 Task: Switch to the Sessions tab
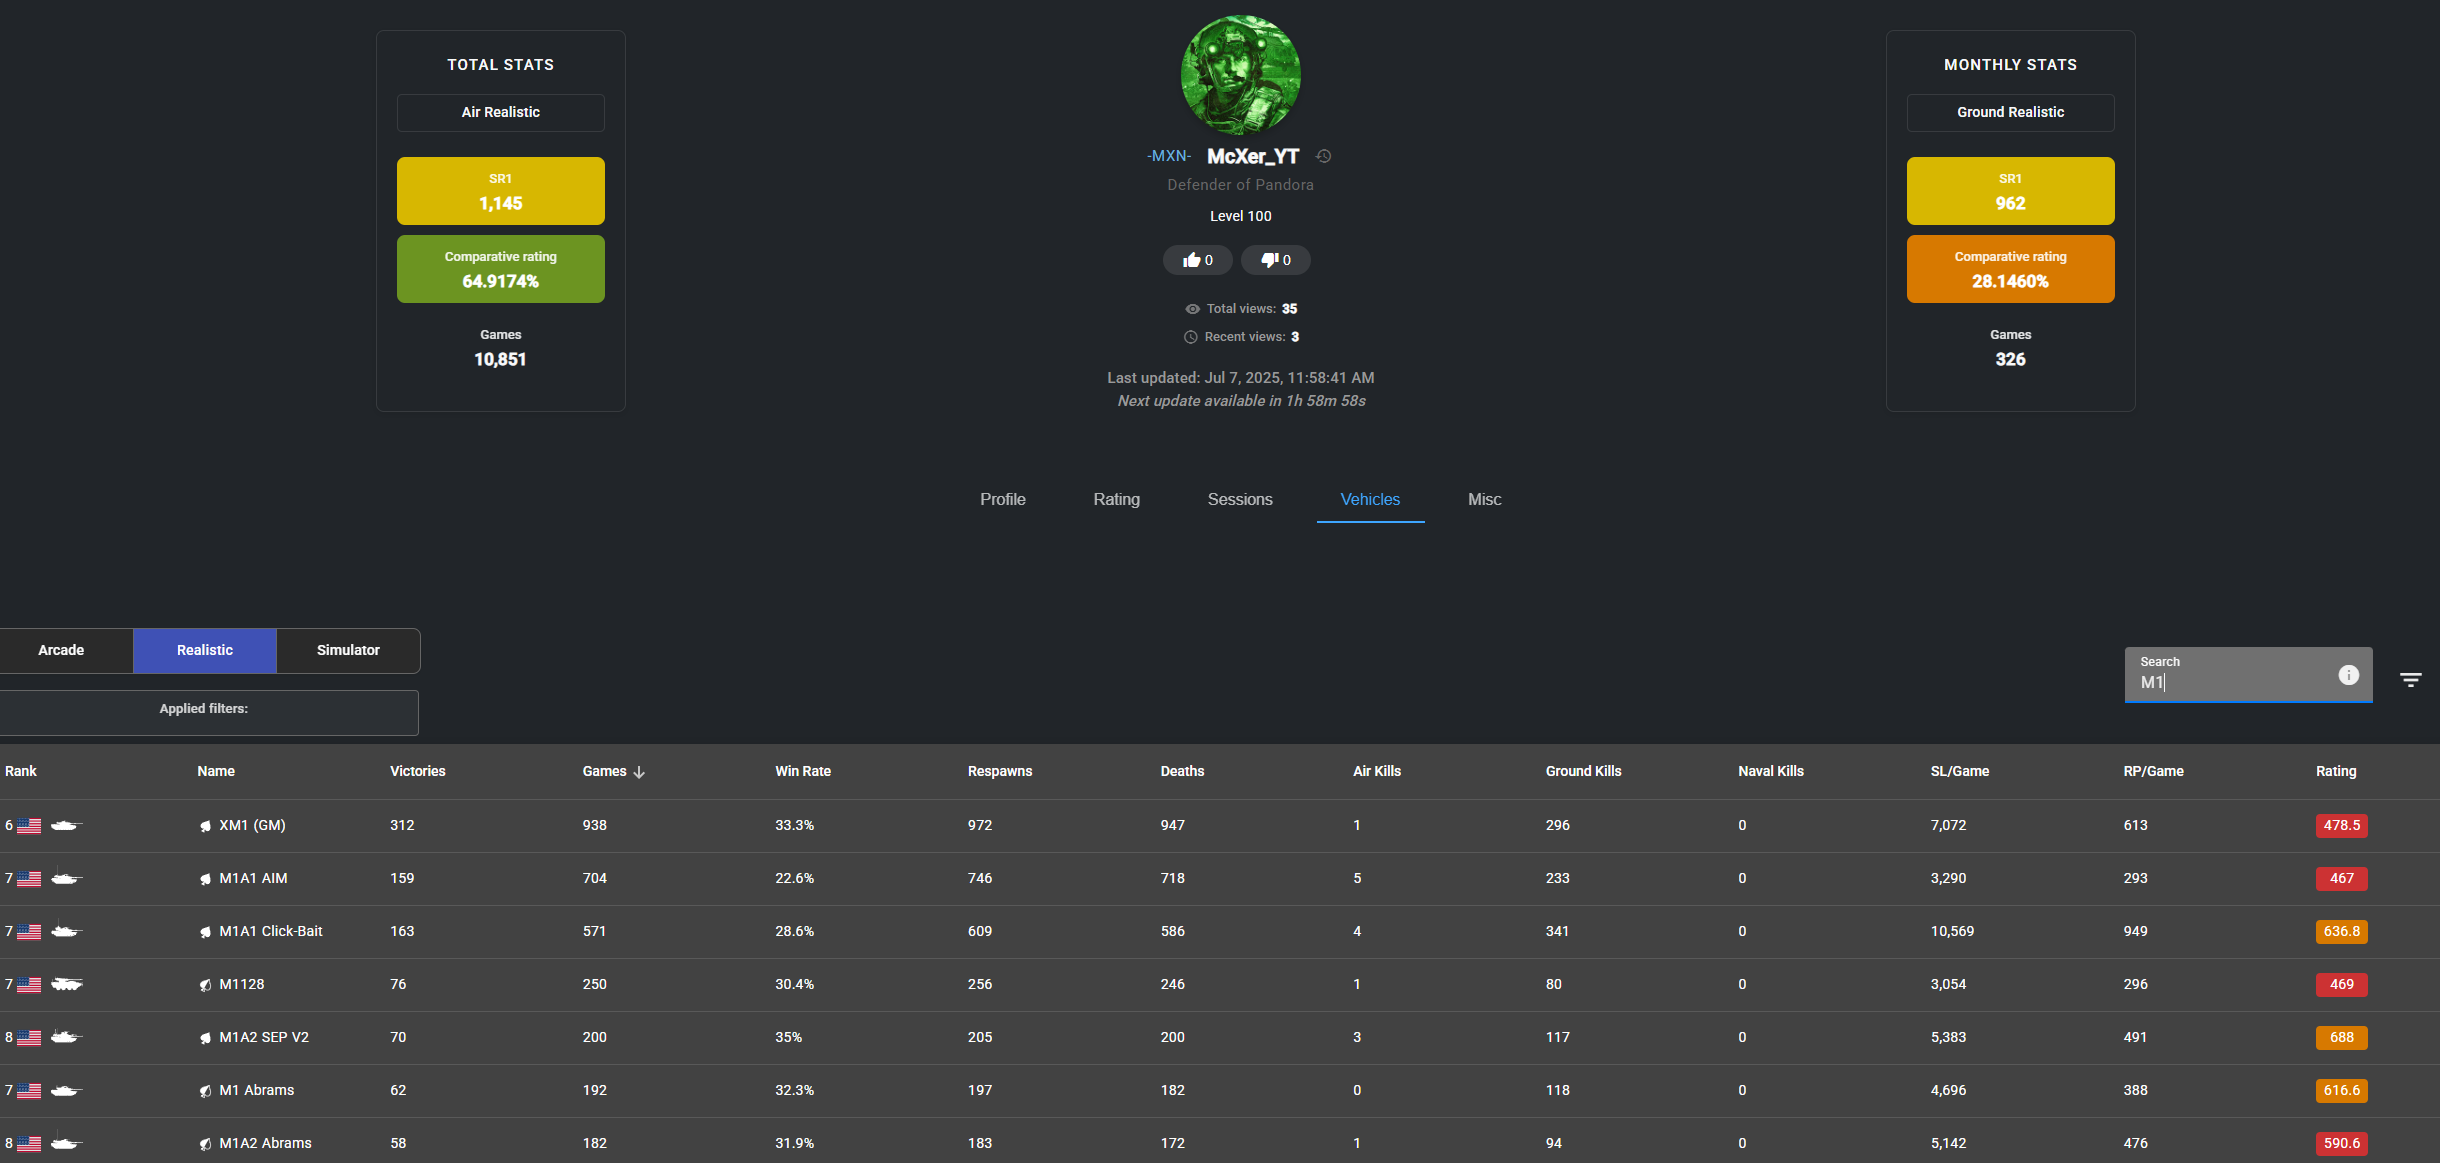(x=1240, y=499)
